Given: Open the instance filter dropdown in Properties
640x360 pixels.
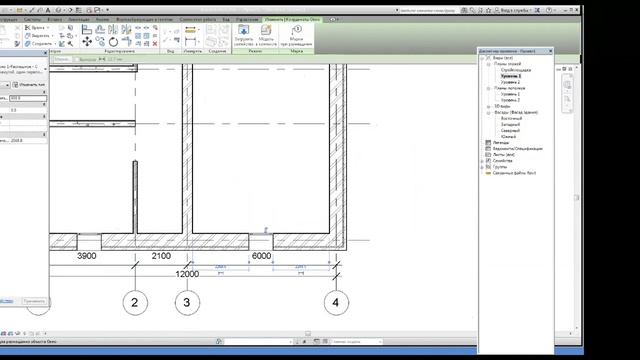Looking at the screenshot, I should (7, 85).
